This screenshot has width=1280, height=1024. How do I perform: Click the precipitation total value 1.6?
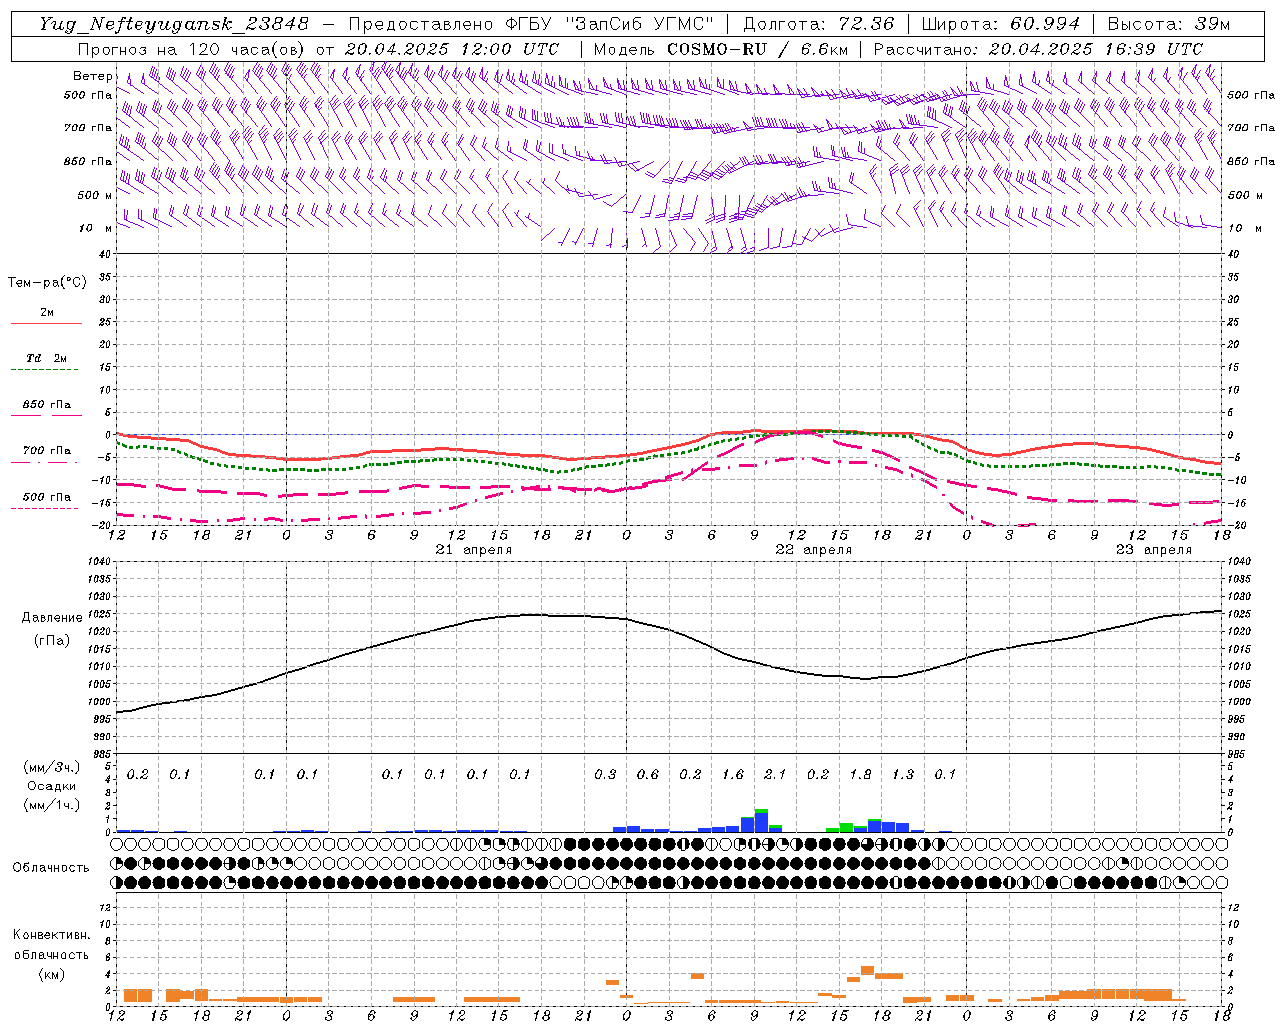[x=733, y=775]
